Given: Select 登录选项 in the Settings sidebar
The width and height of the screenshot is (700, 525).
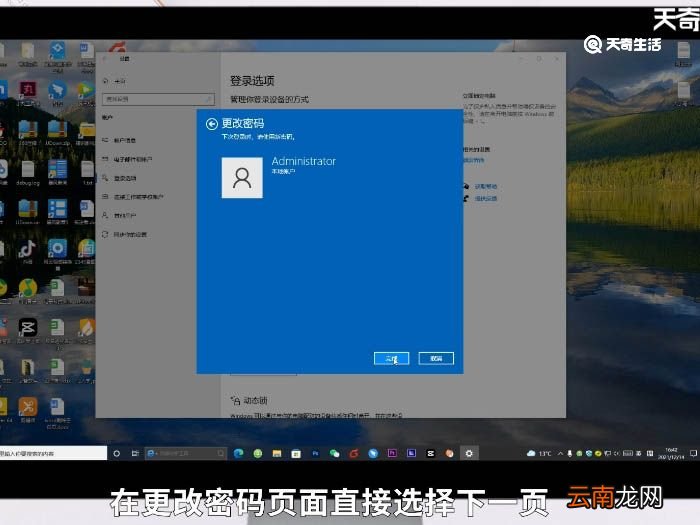Looking at the screenshot, I should coord(119,178).
